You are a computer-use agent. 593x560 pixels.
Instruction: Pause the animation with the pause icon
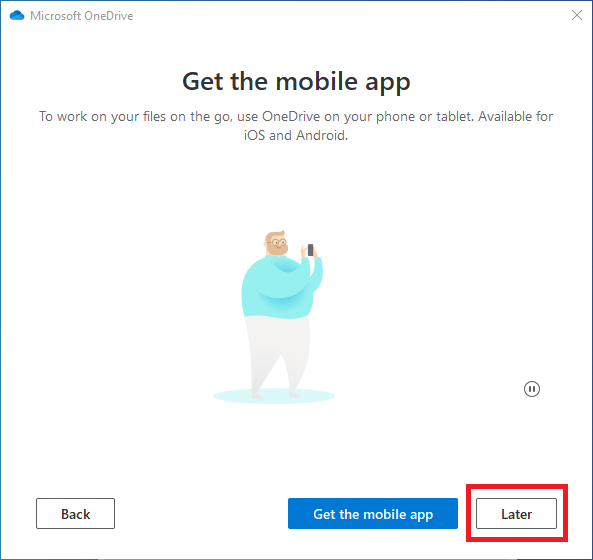[531, 389]
